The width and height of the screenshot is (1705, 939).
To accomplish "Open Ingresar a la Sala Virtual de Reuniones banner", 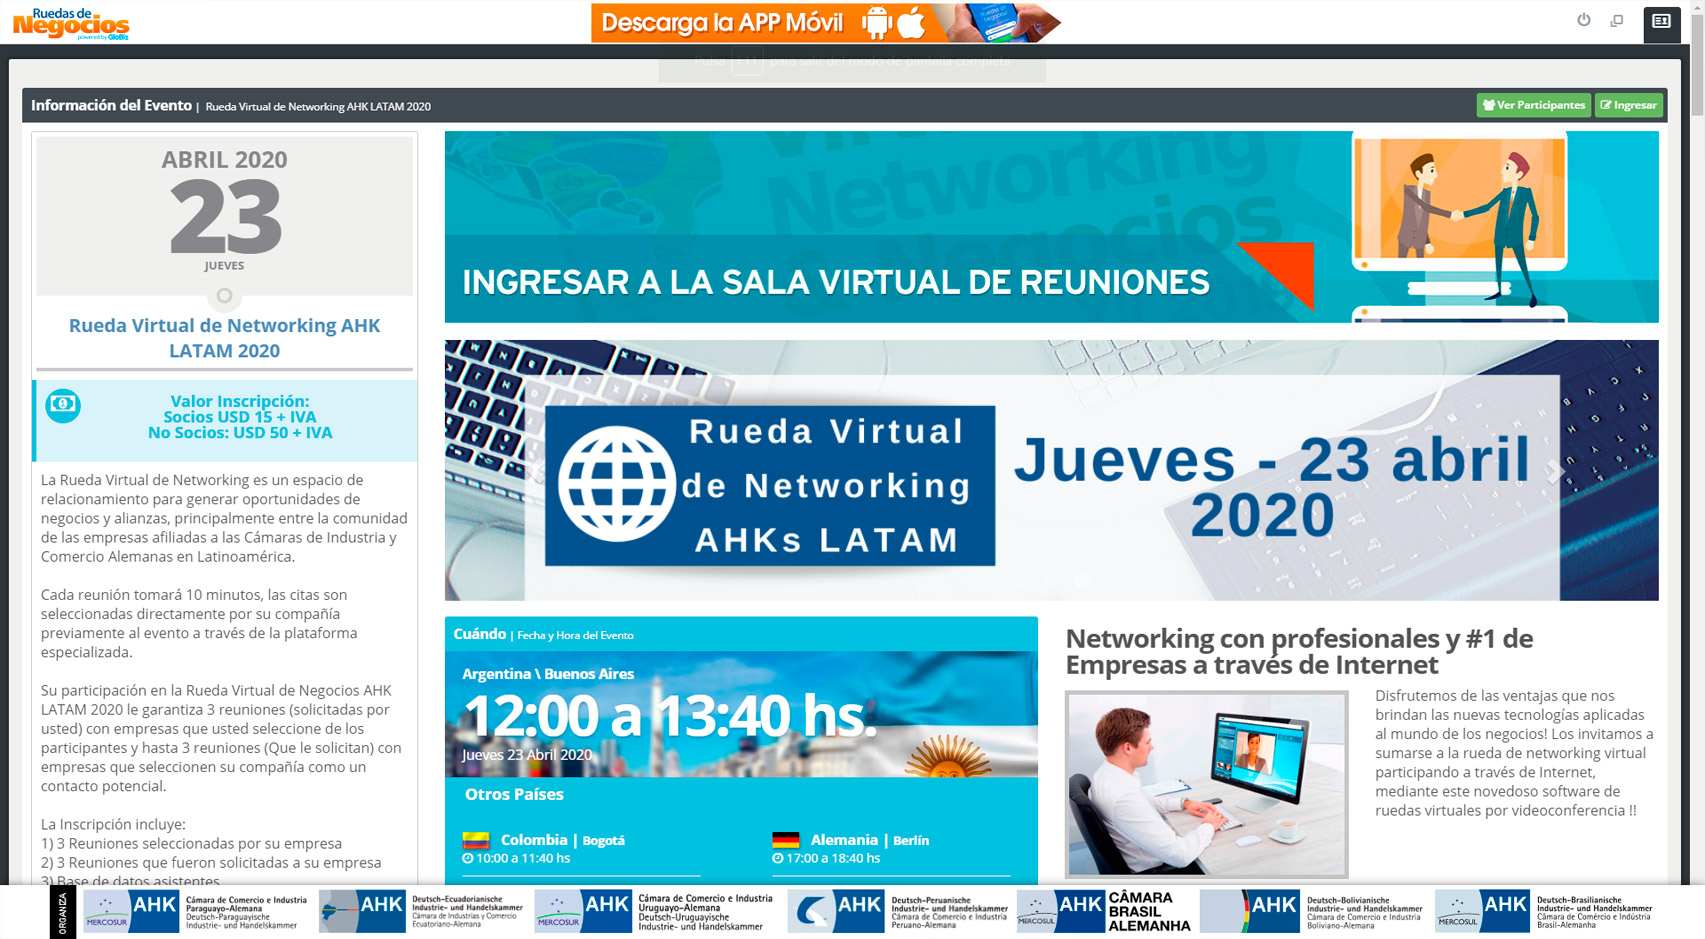I will point(1051,227).
